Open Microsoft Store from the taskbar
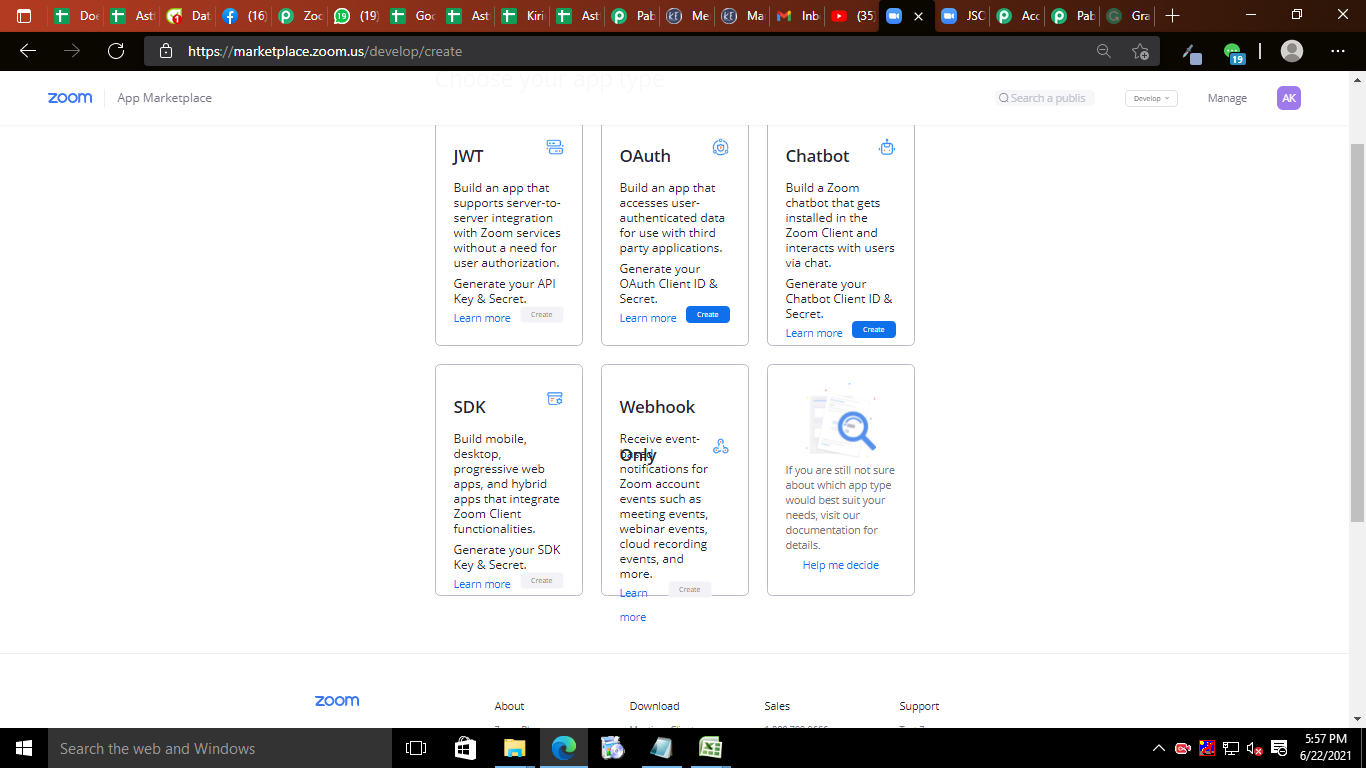Screen dimensions: 1366x768 click(x=465, y=748)
